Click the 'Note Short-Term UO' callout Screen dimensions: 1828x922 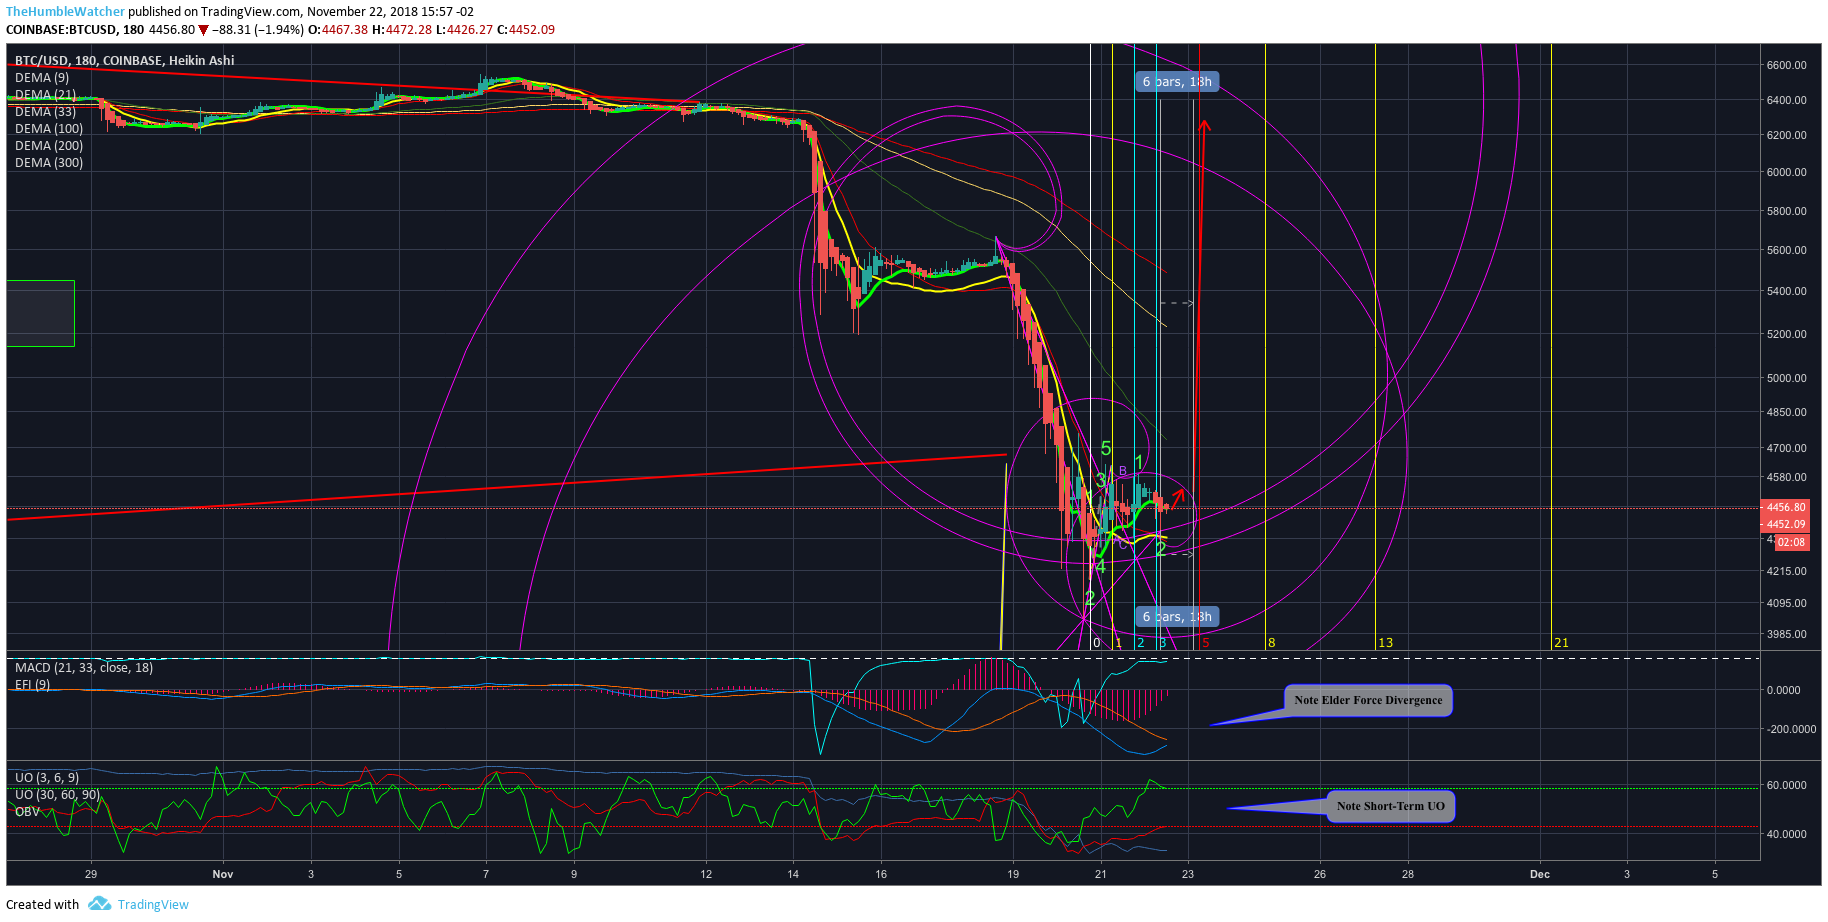pyautogui.click(x=1391, y=806)
